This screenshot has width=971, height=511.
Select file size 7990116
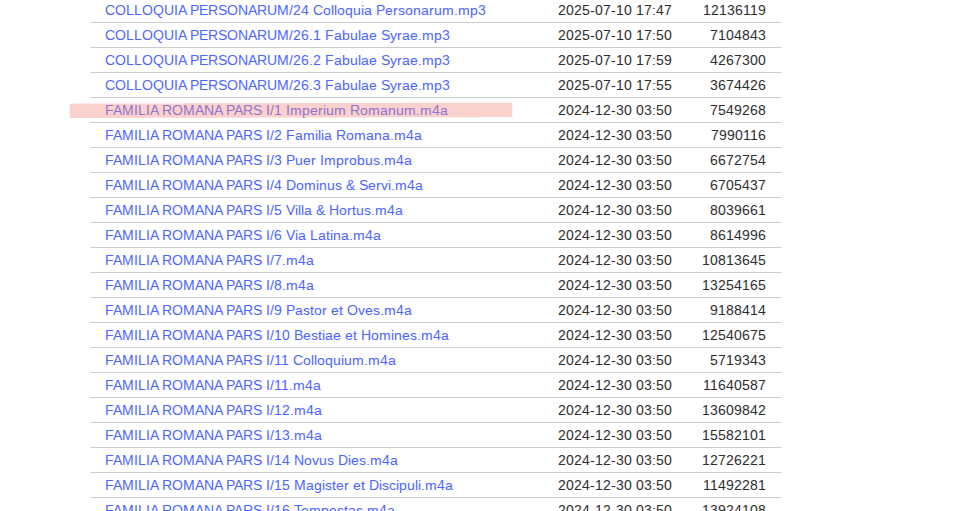pyautogui.click(x=738, y=136)
